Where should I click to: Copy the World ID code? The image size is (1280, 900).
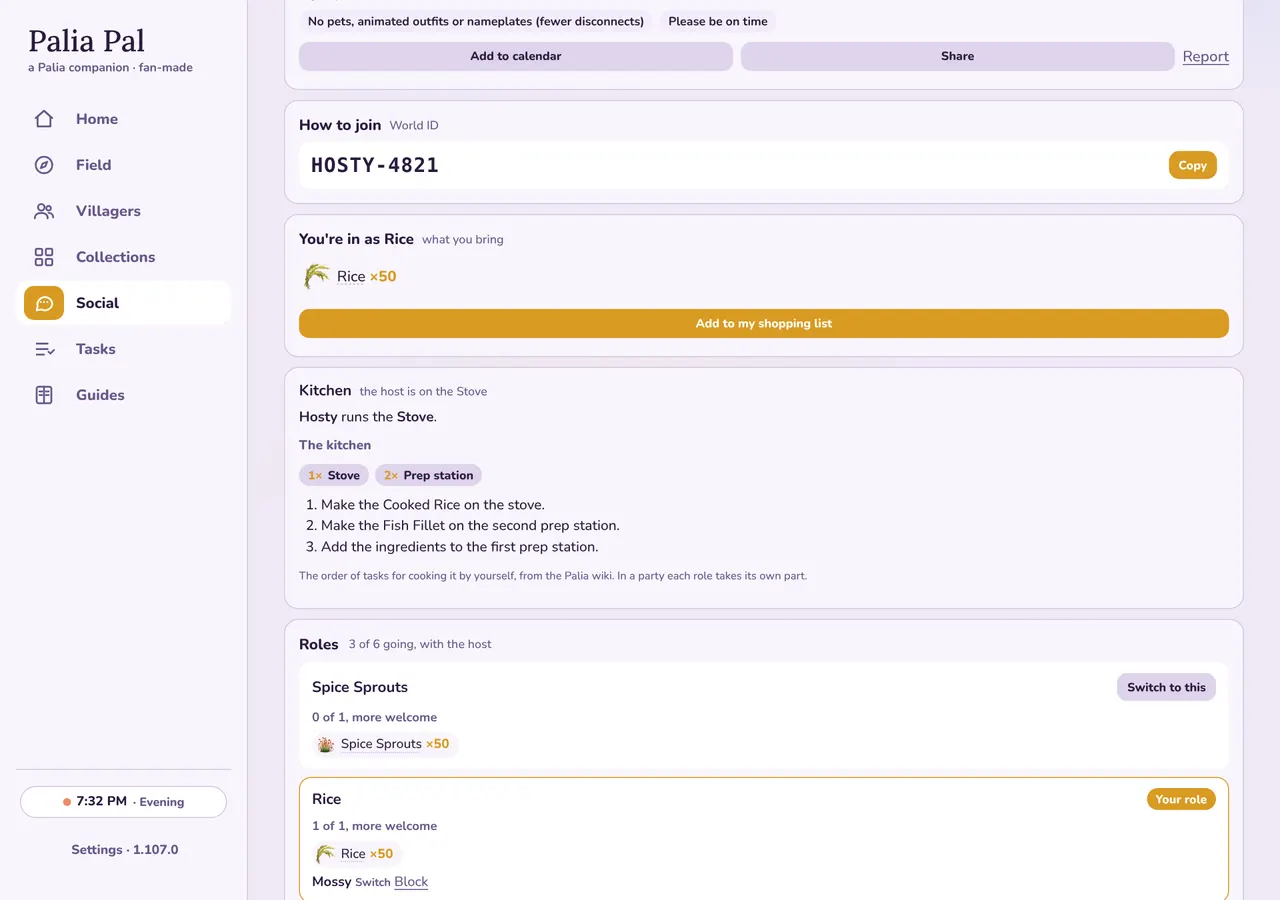[1192, 165]
